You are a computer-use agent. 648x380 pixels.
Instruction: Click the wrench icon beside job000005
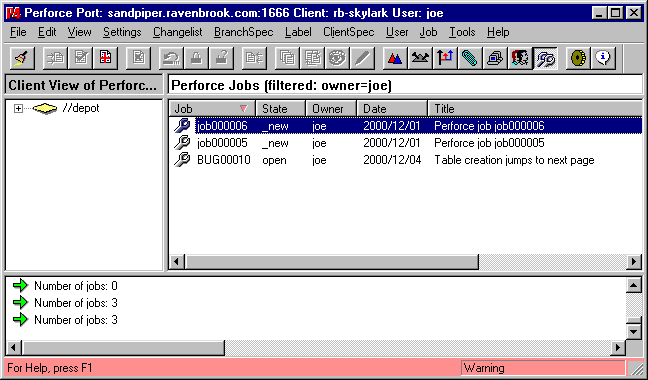[182, 142]
